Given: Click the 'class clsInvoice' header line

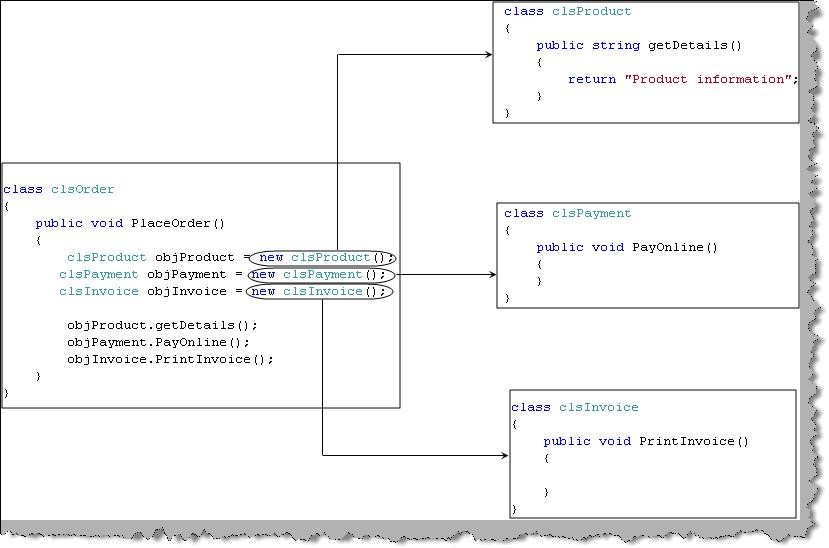Looking at the screenshot, I should [575, 407].
